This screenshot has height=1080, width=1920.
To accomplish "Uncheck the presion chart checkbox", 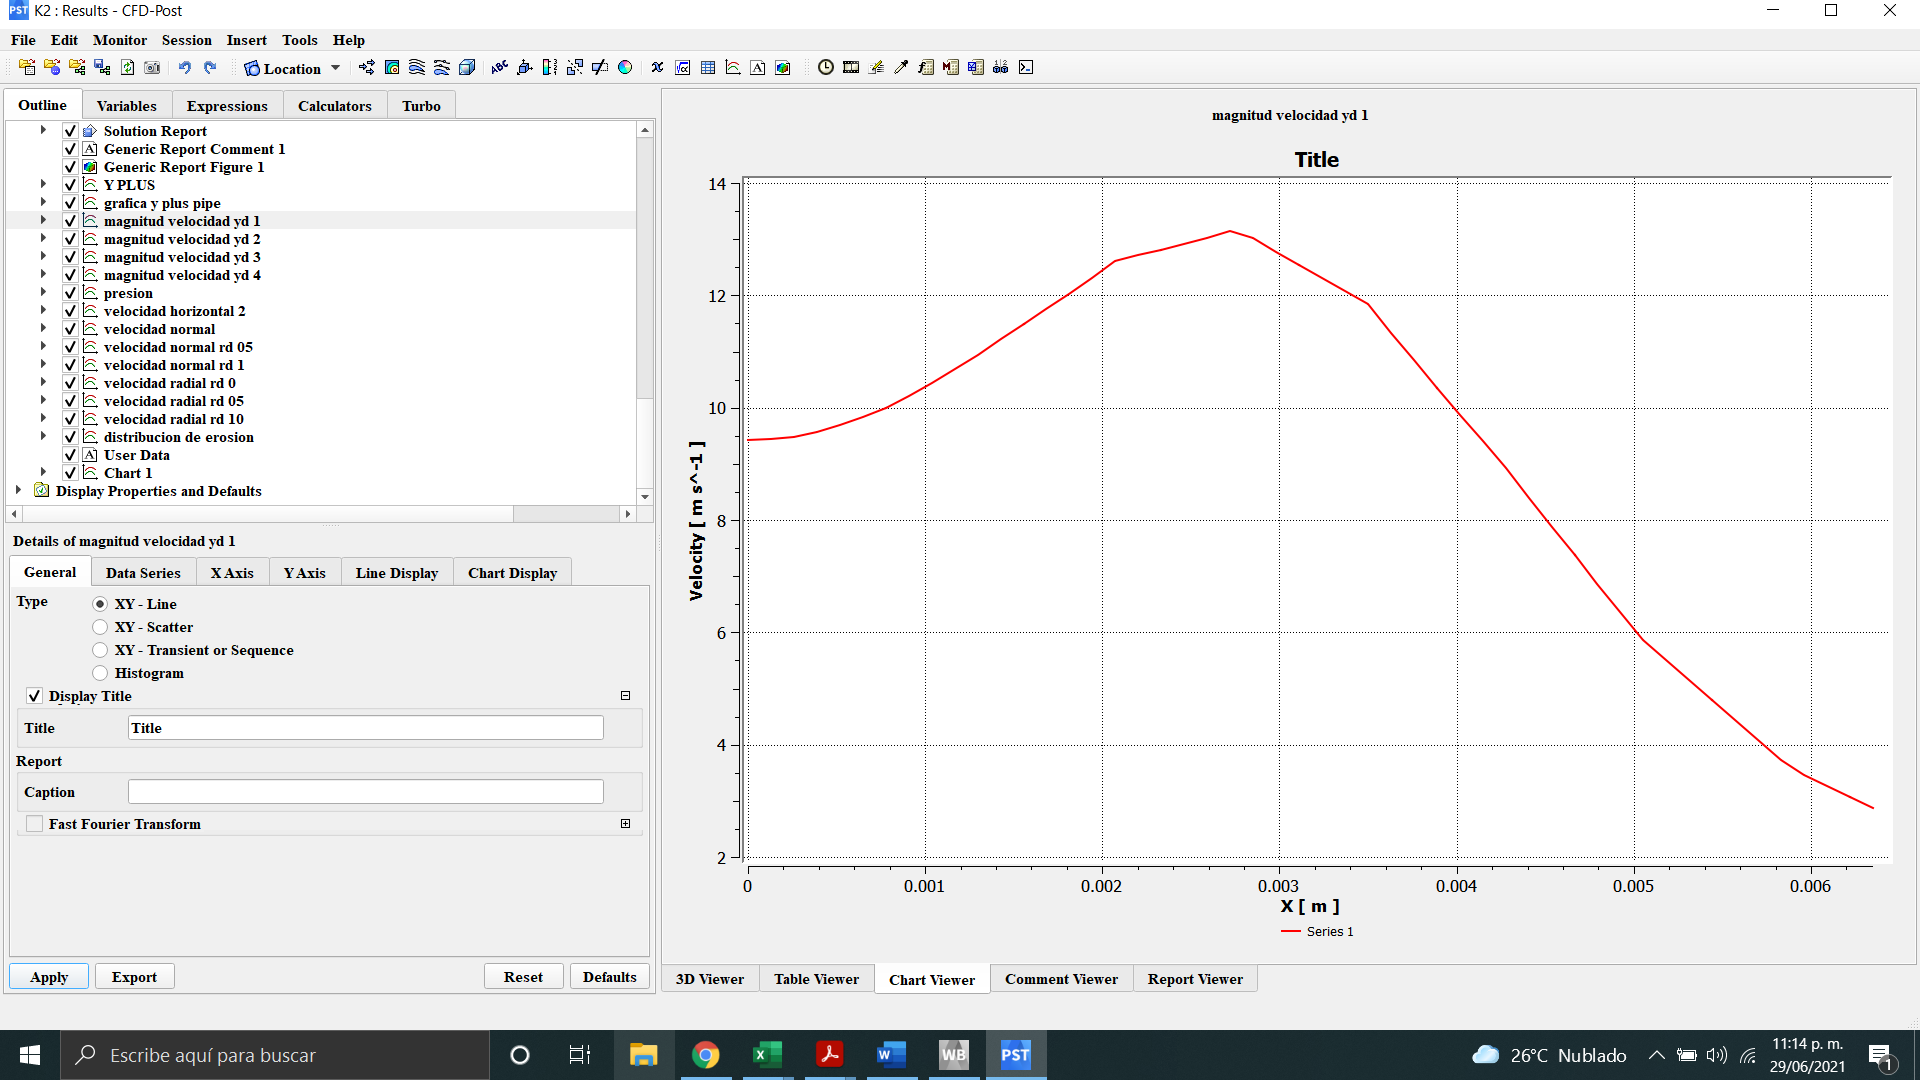I will tap(70, 293).
